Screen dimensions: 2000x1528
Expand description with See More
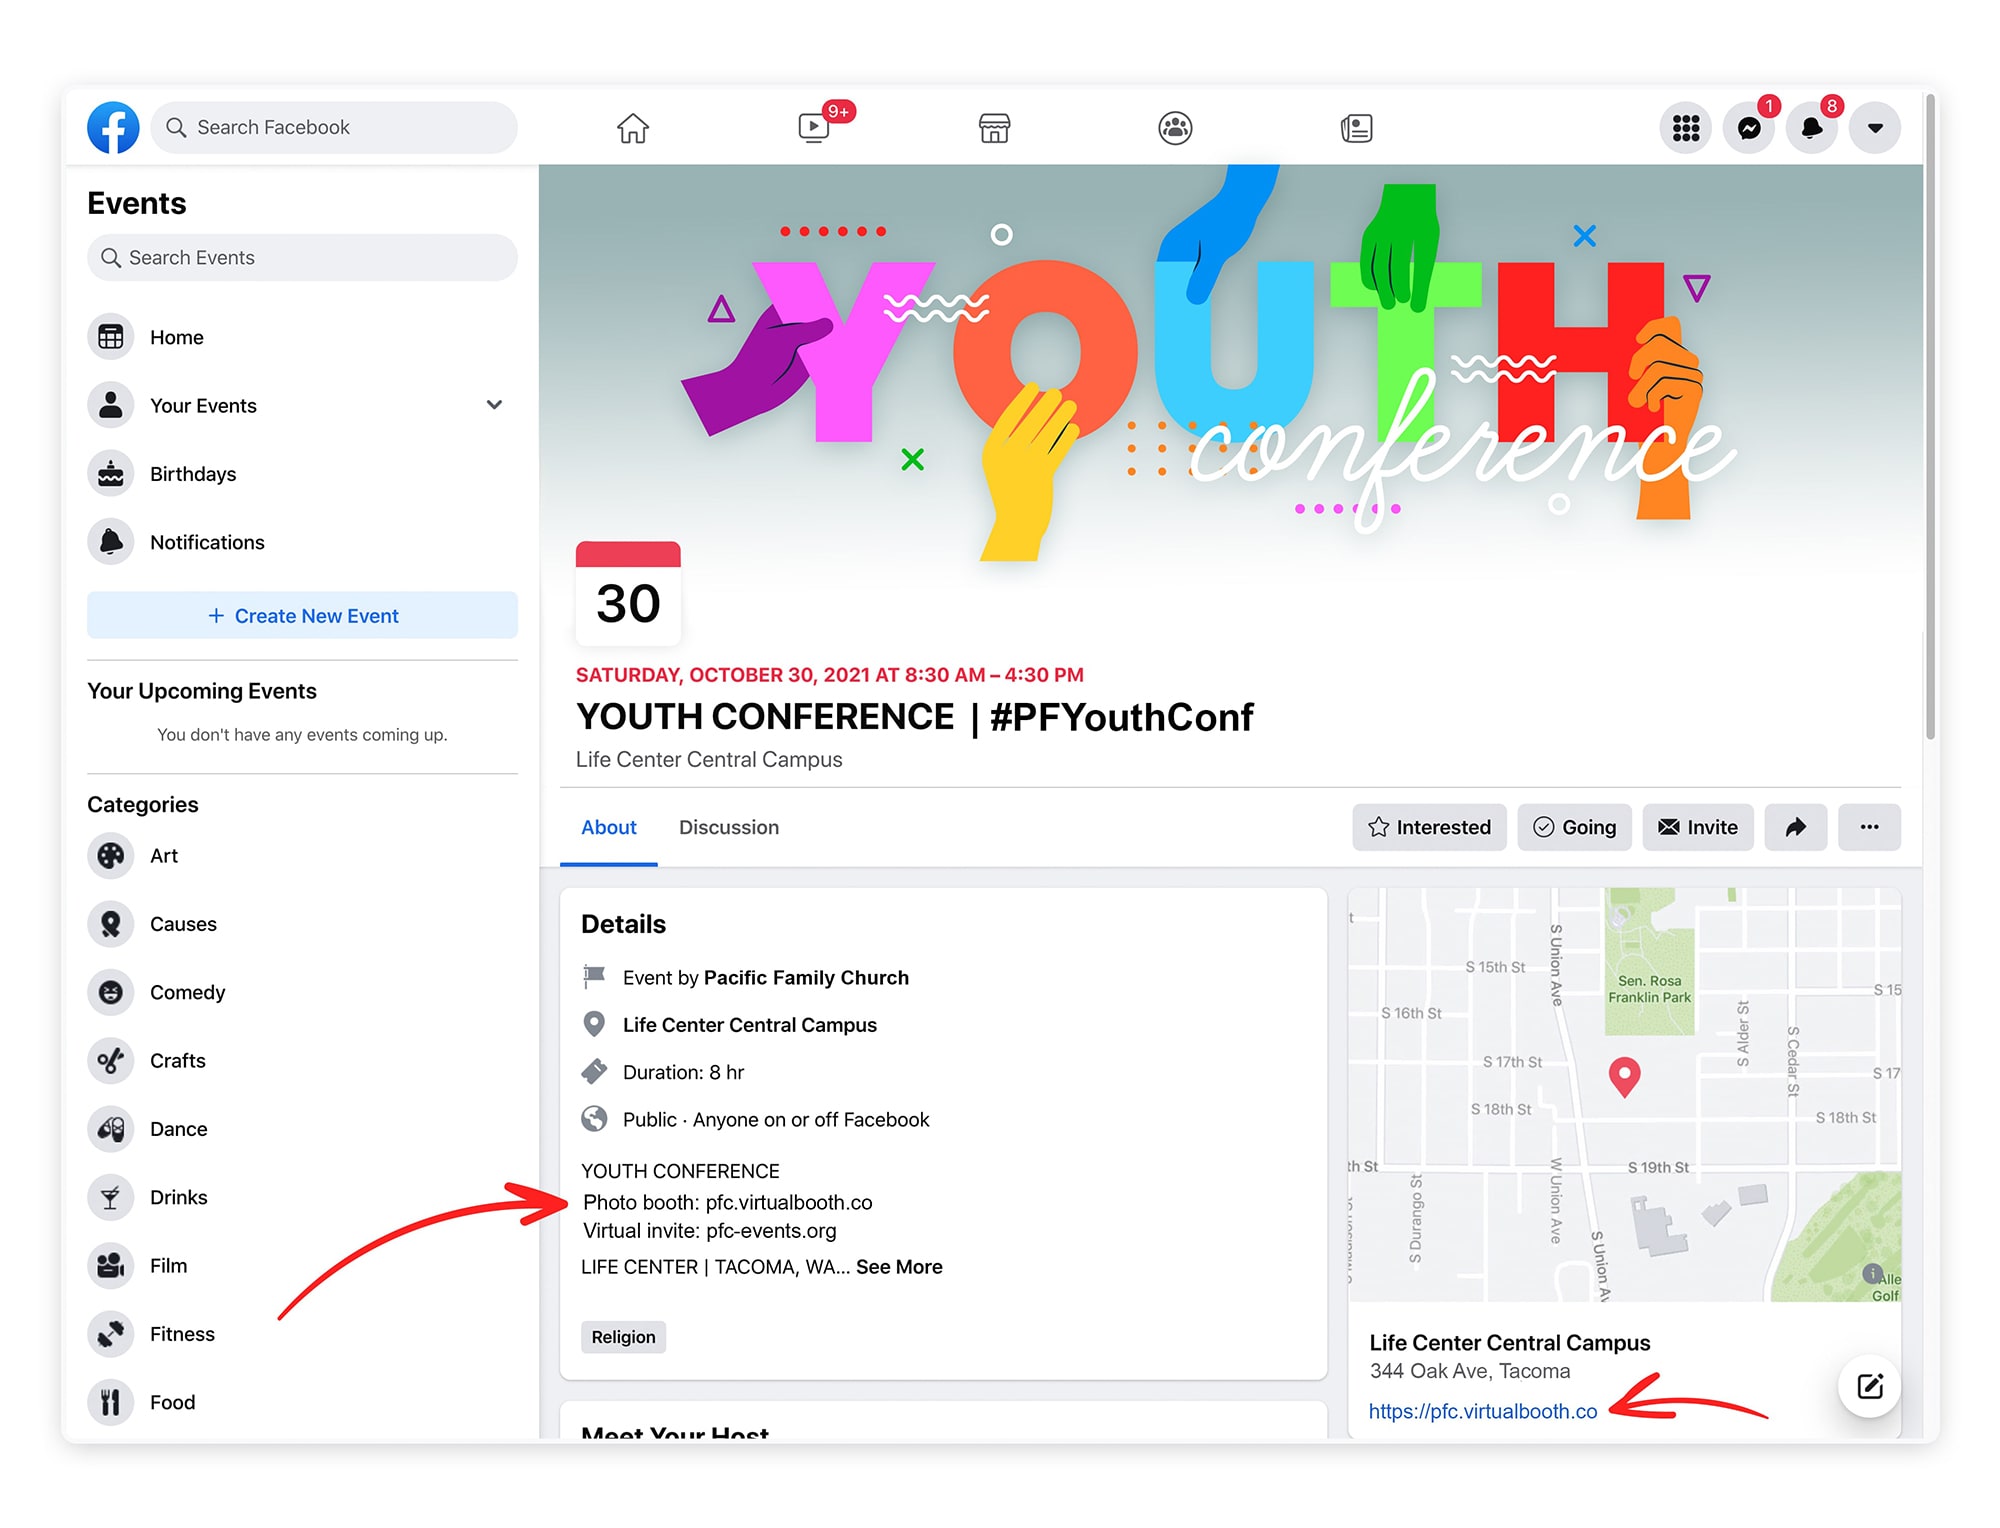pos(899,1267)
